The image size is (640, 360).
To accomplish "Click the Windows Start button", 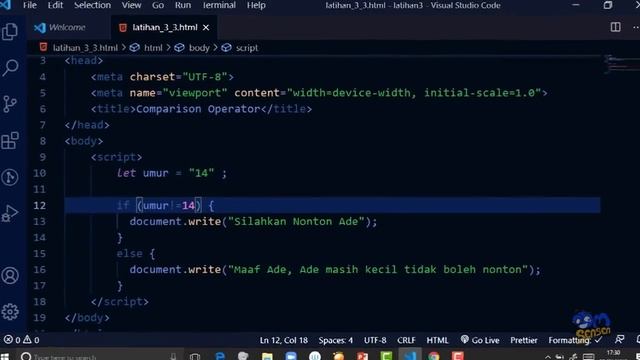I will 4,356.
